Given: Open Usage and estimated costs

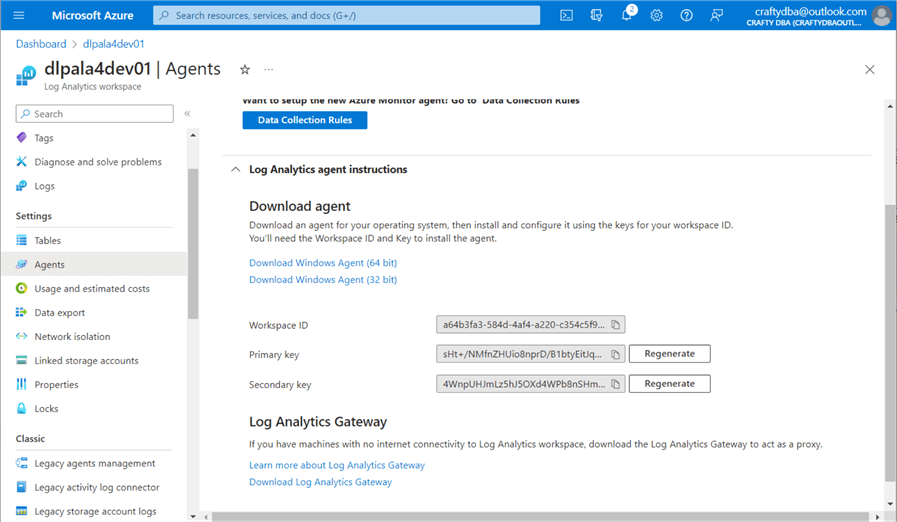Looking at the screenshot, I should 94,288.
